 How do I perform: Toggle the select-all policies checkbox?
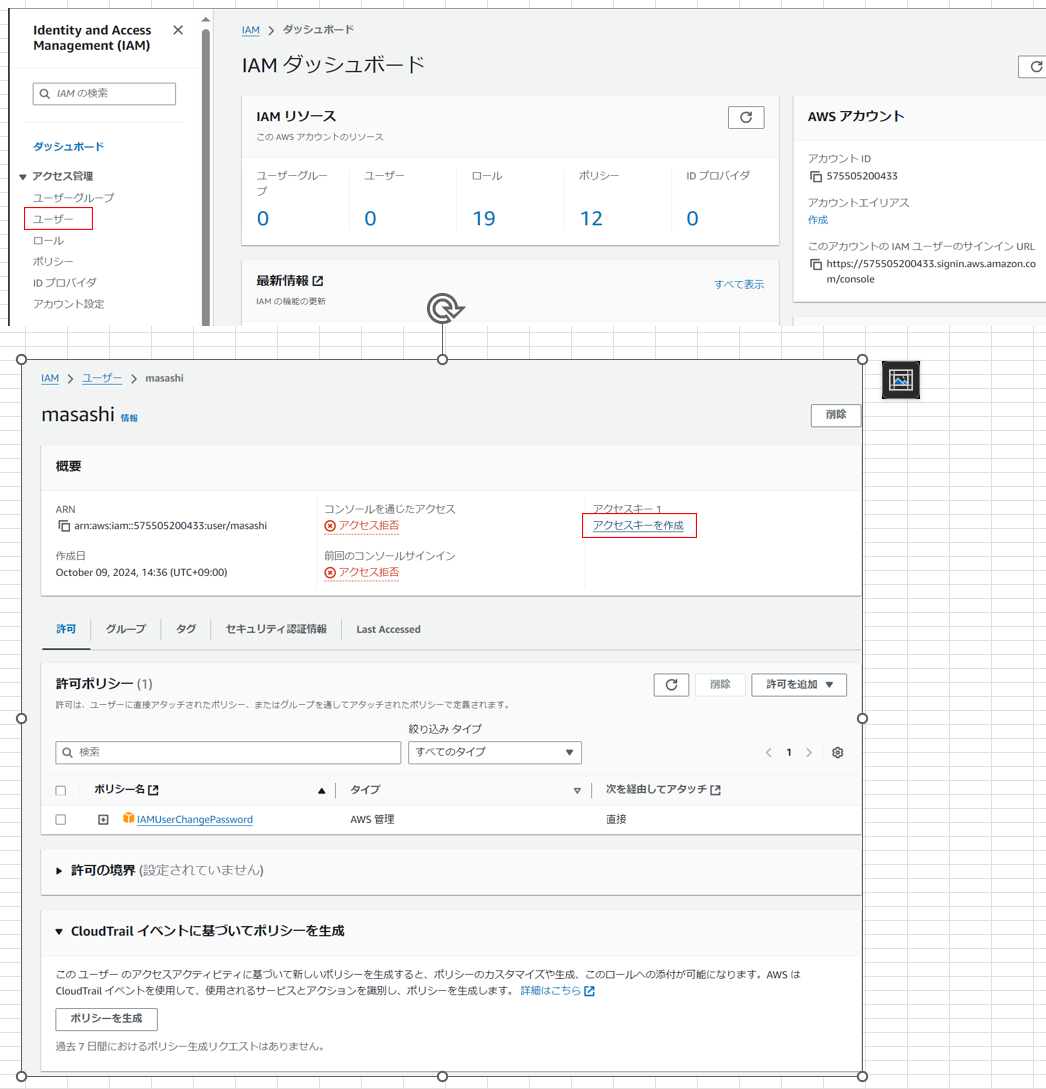(x=61, y=790)
